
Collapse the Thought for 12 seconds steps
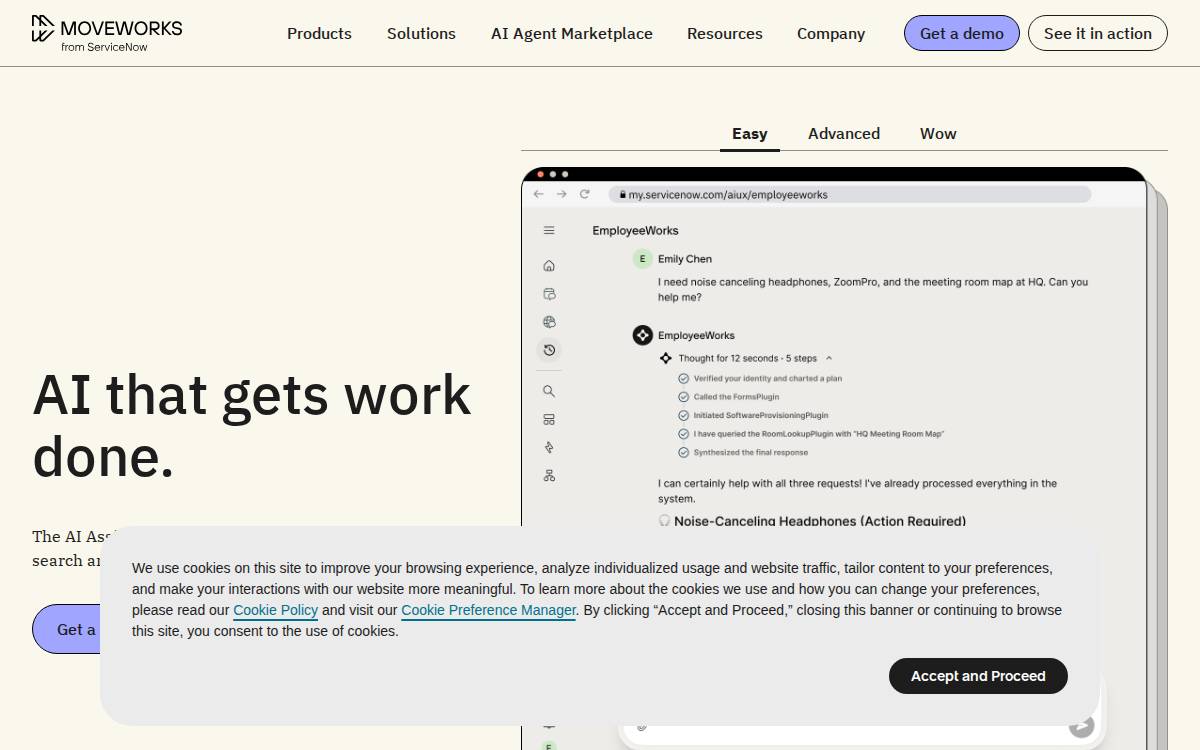[x=829, y=358]
